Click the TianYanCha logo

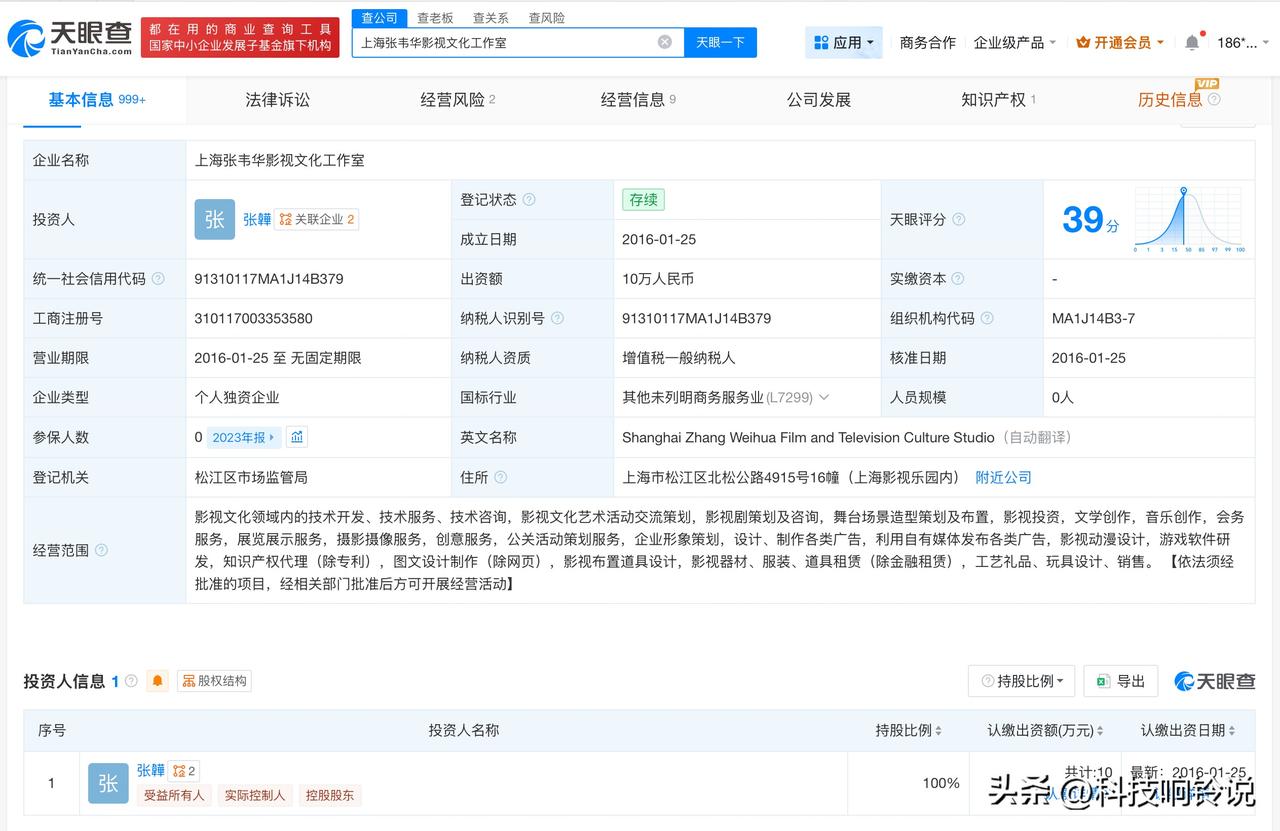click(70, 38)
